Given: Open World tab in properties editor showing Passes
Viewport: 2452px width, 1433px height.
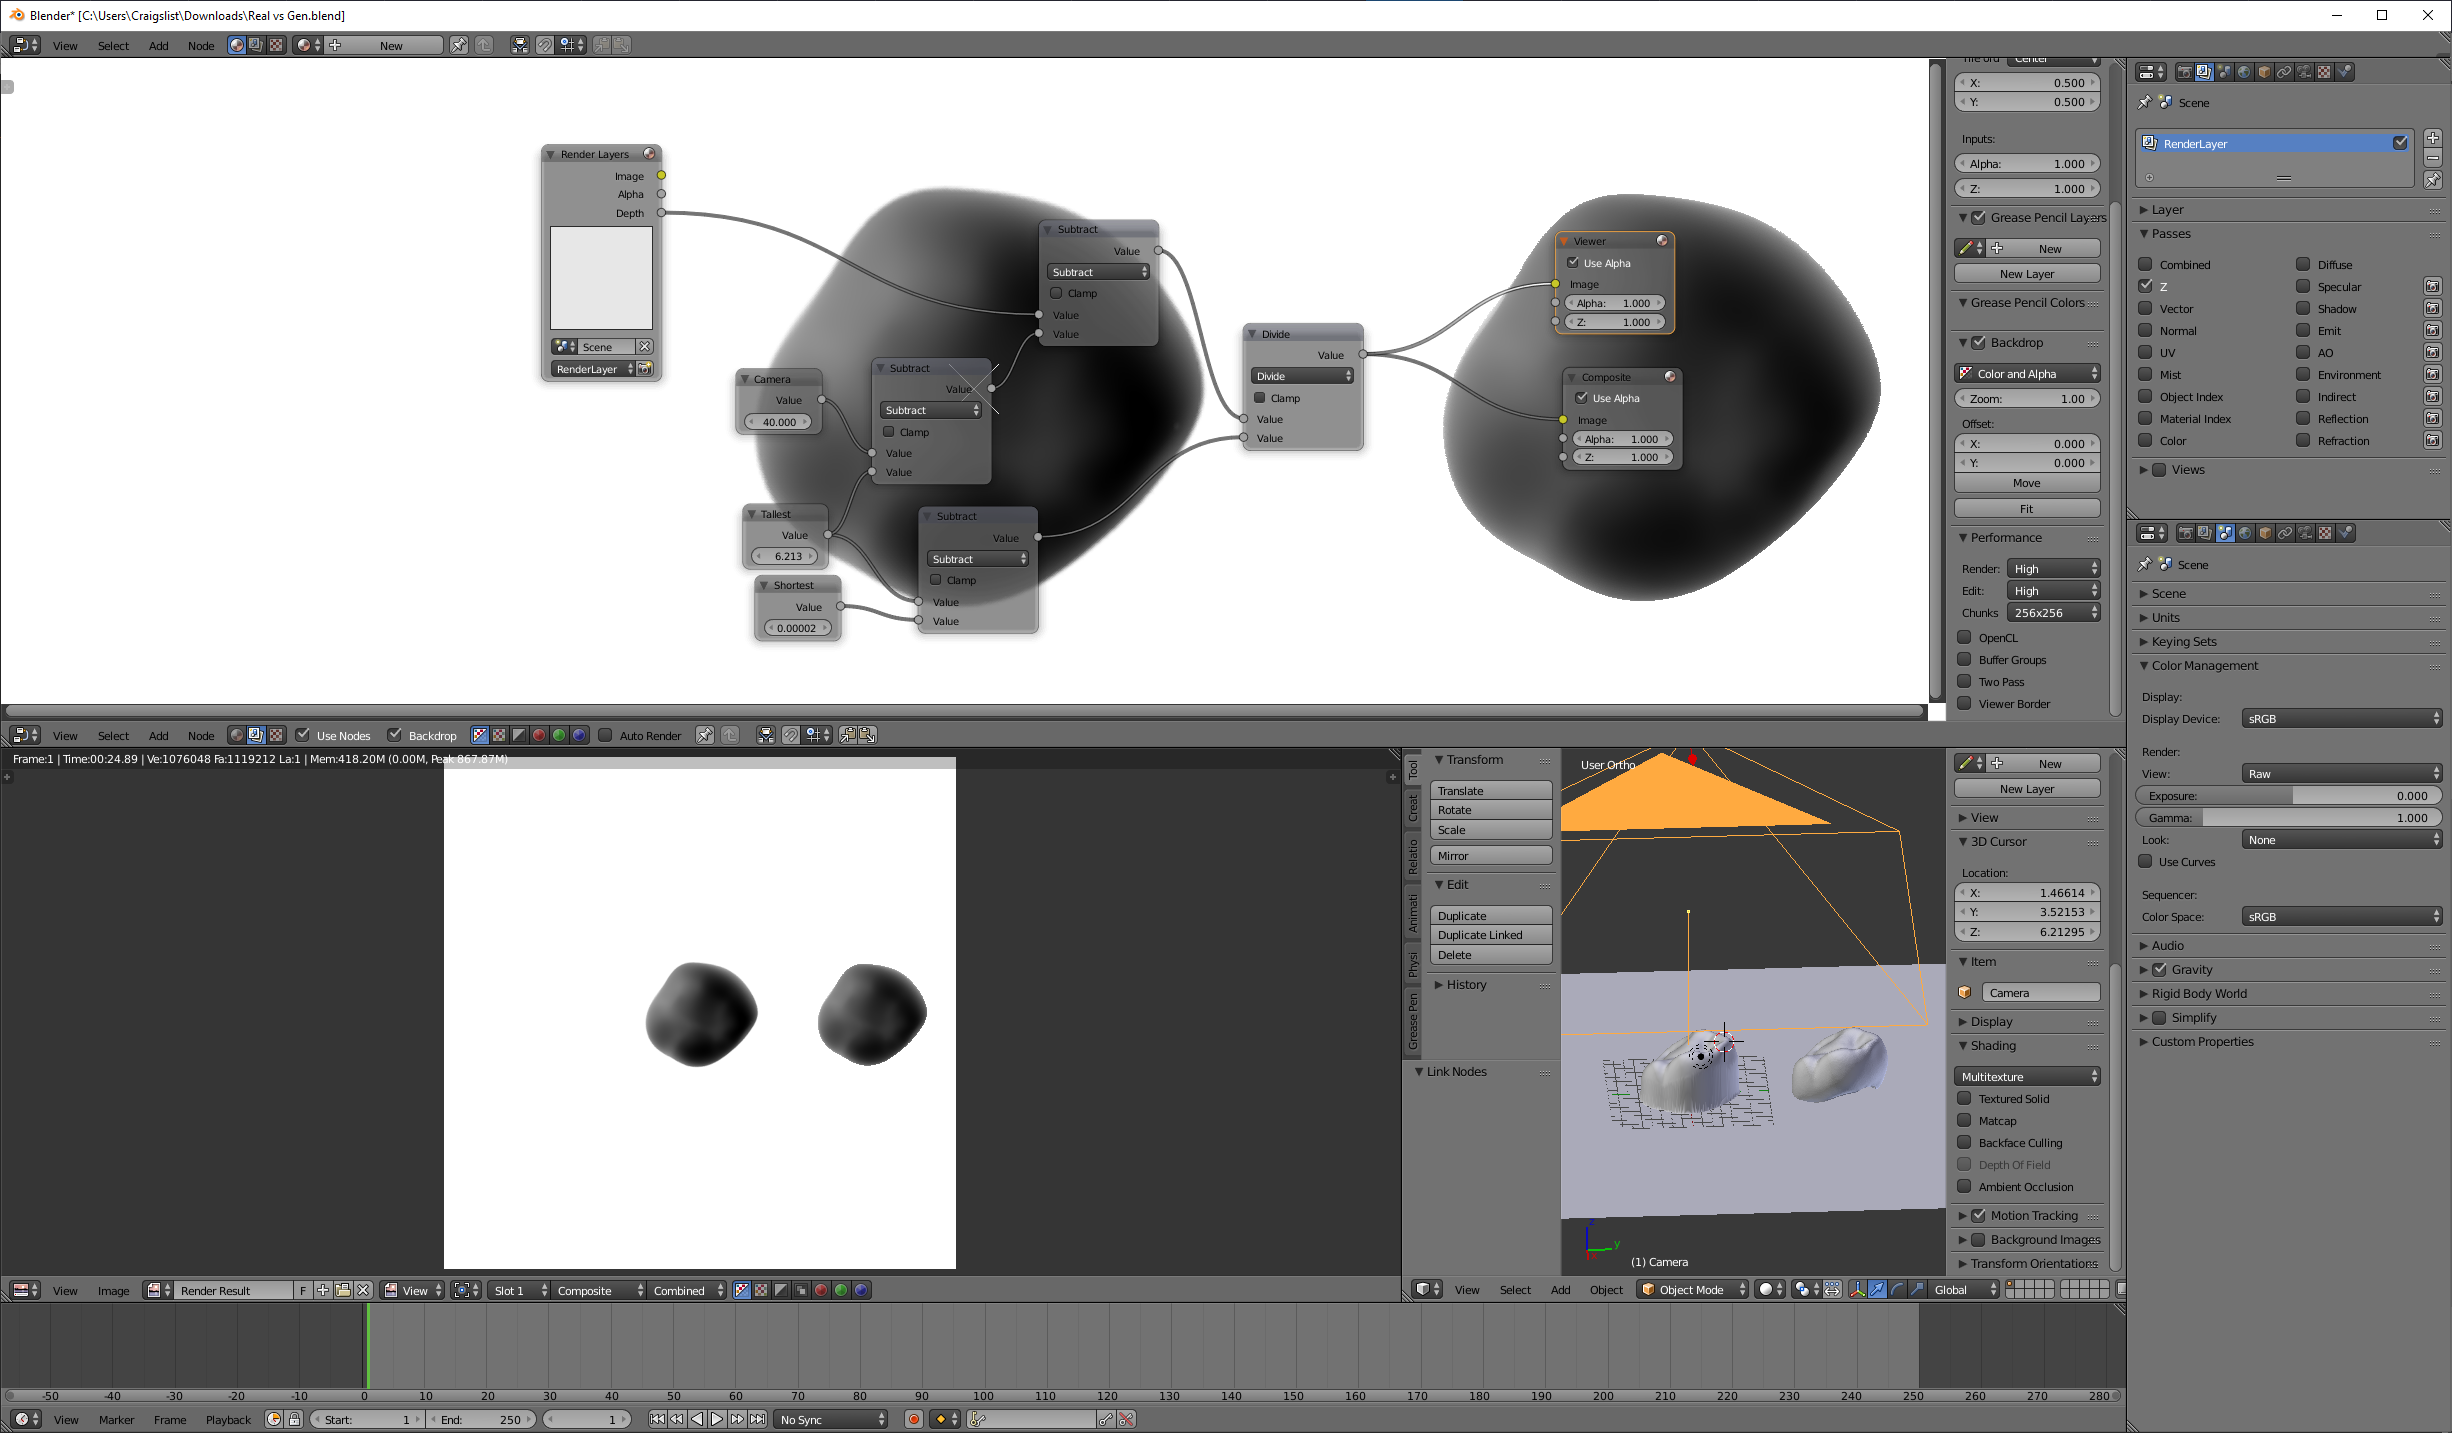Looking at the screenshot, I should (x=2244, y=72).
